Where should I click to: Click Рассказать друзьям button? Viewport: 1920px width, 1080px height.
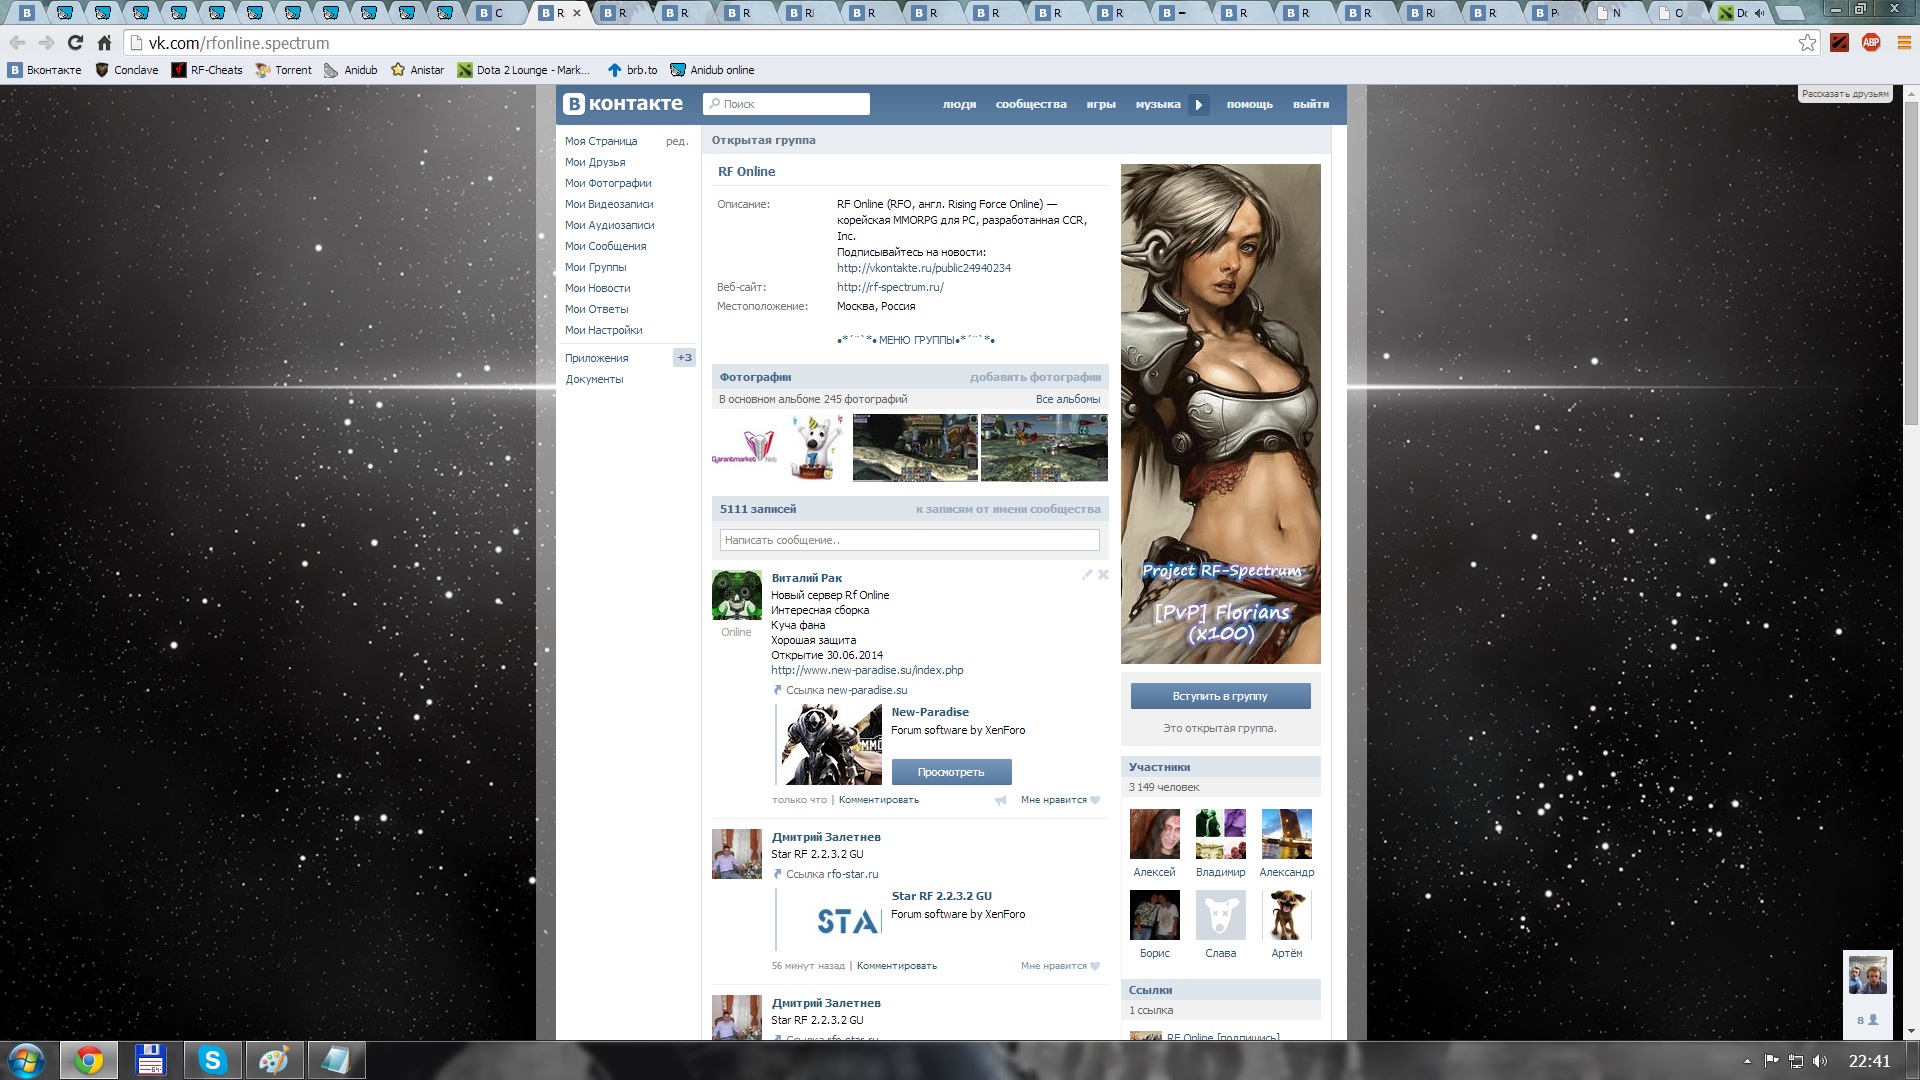click(1845, 93)
